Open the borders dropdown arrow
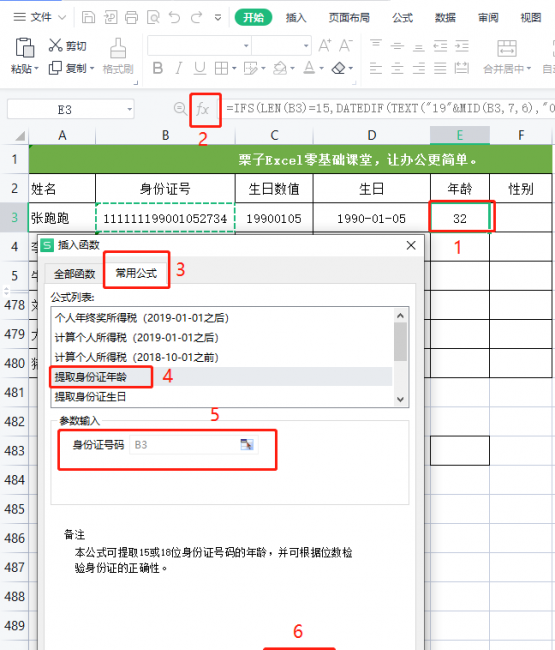The width and height of the screenshot is (555, 650). pyautogui.click(x=234, y=68)
